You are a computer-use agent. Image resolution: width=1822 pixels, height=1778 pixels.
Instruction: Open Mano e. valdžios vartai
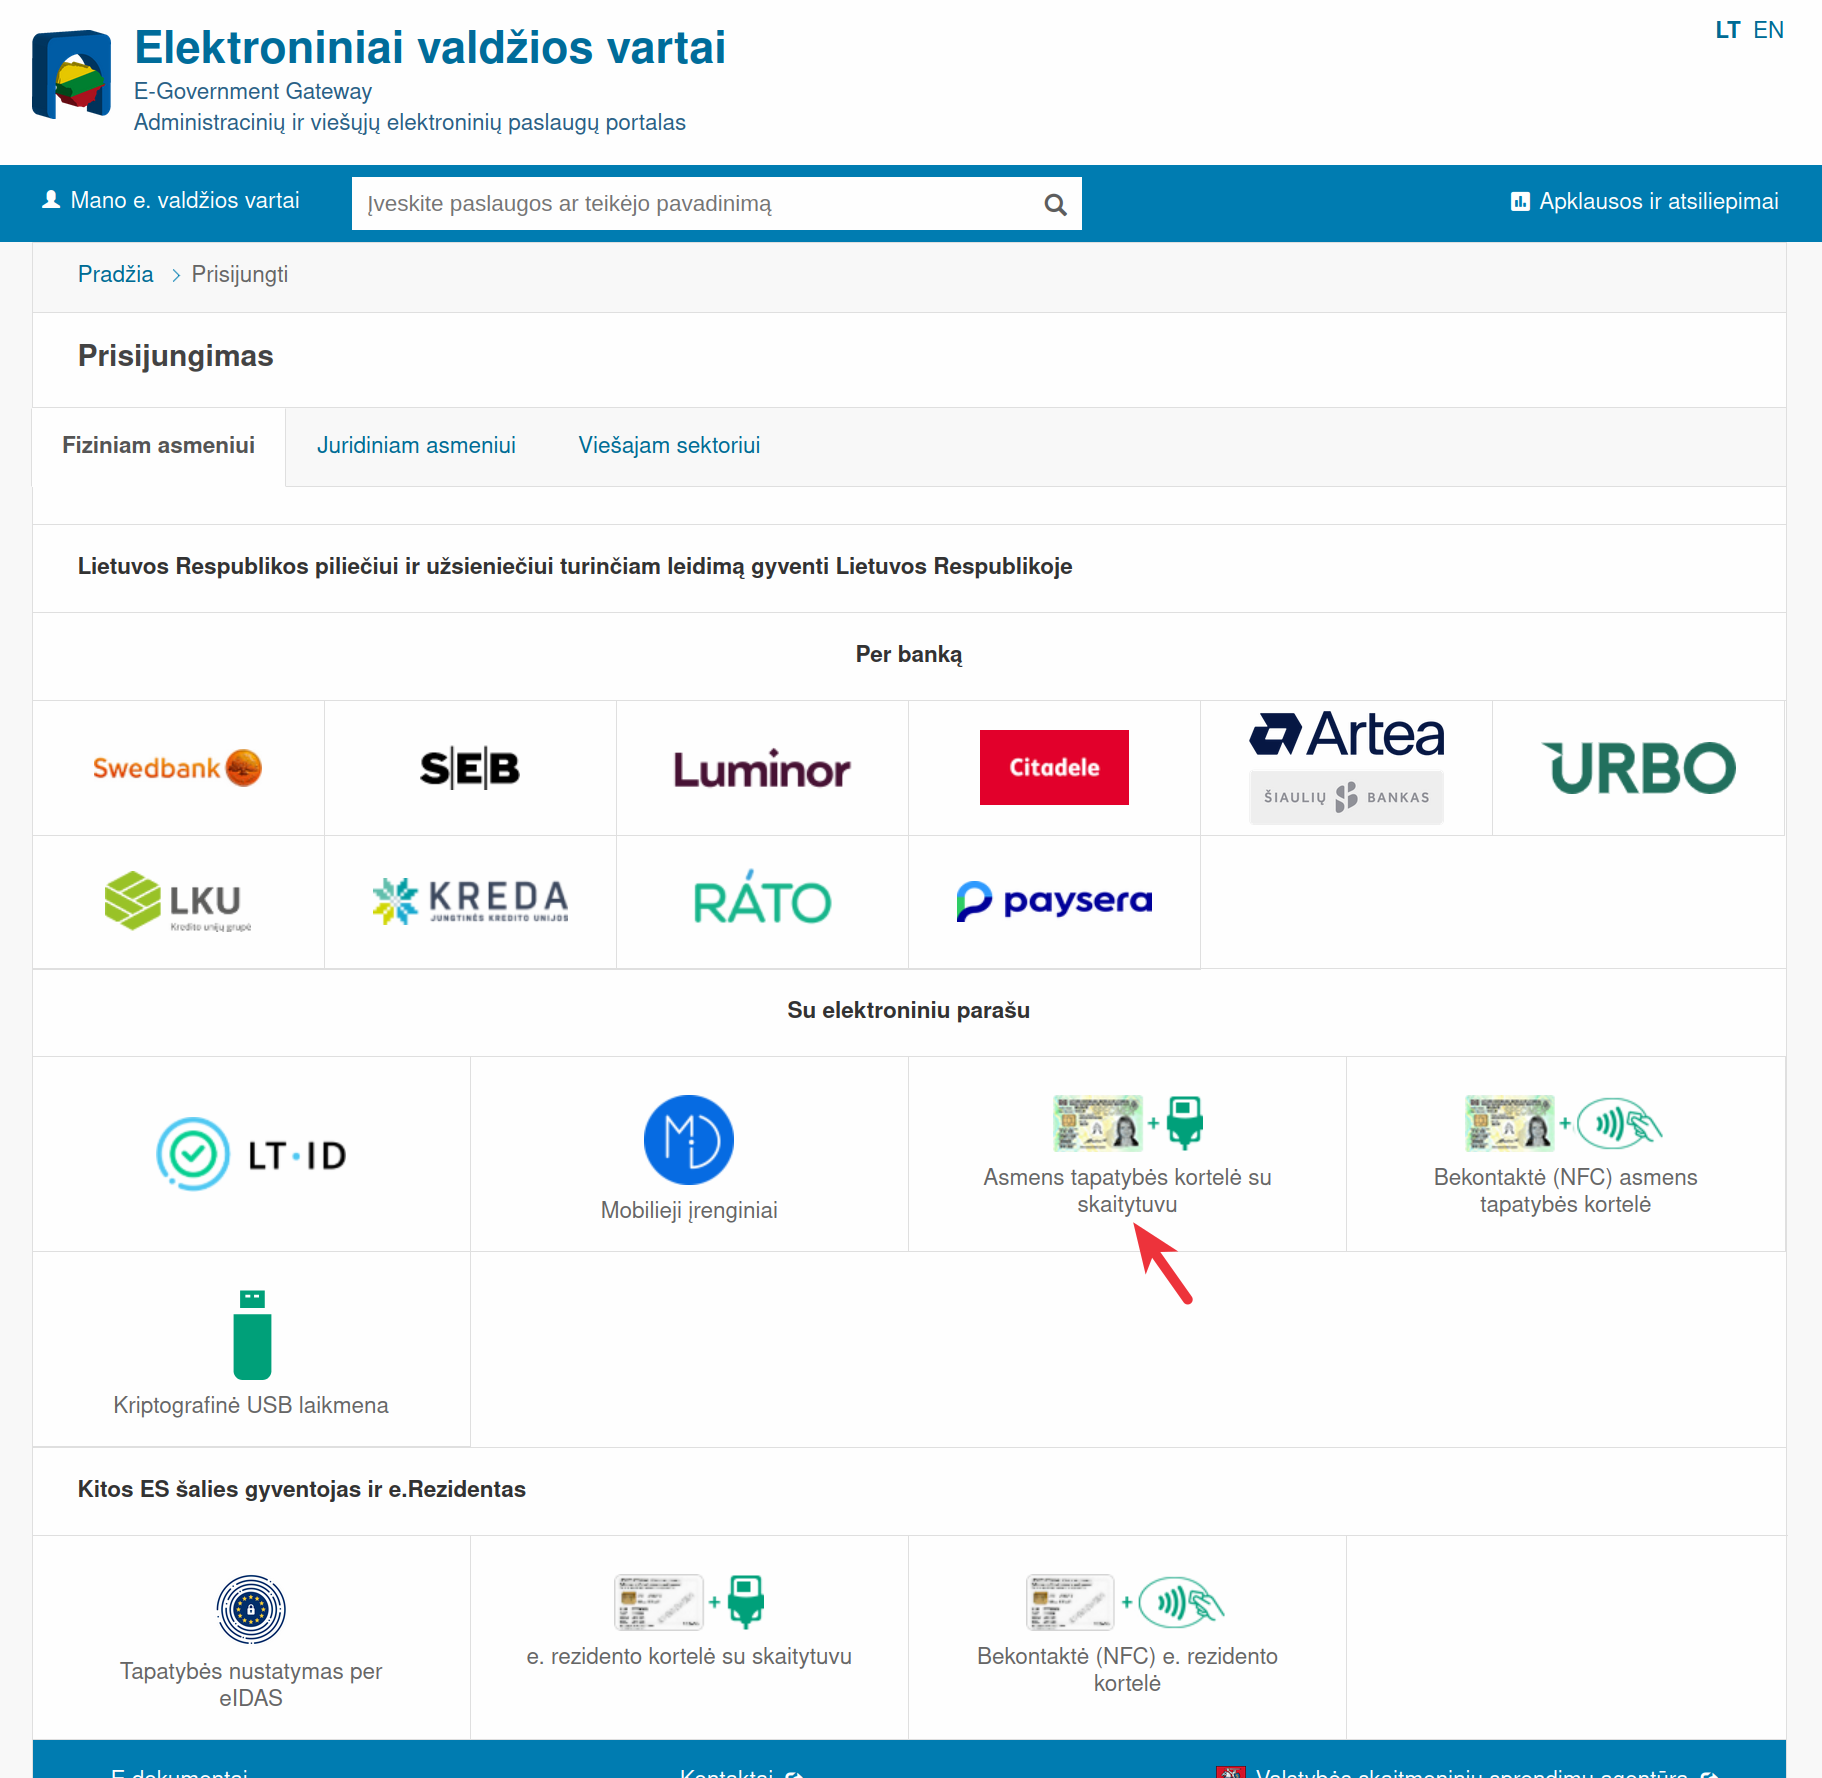point(171,201)
